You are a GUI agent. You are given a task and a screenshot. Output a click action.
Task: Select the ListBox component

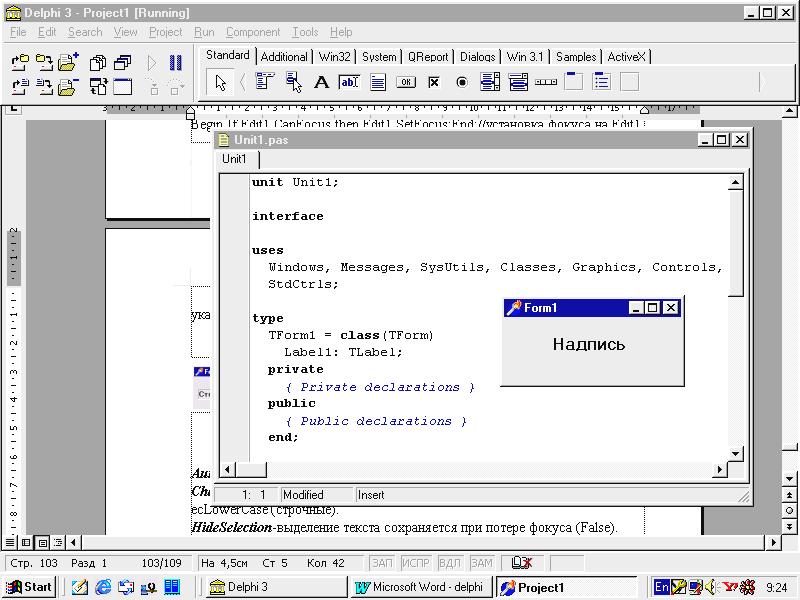pos(490,82)
